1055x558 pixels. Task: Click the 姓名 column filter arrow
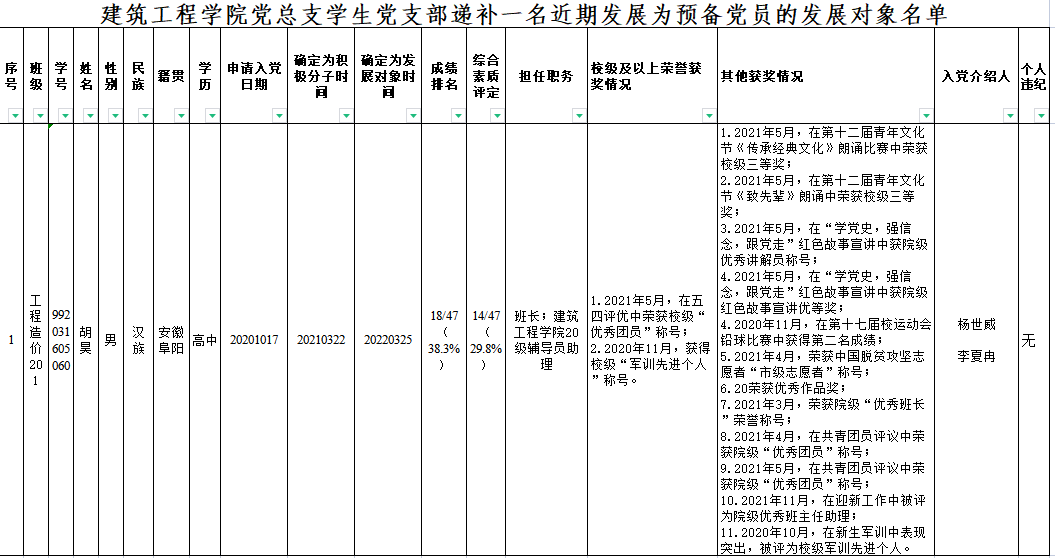tap(91, 116)
